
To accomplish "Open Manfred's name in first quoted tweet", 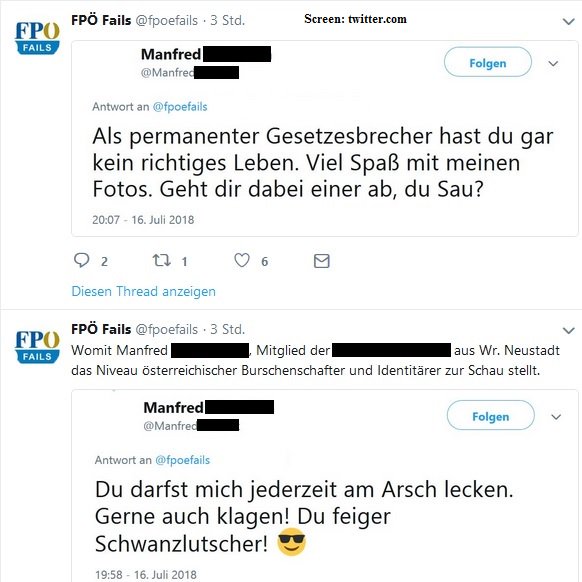I will pos(171,54).
